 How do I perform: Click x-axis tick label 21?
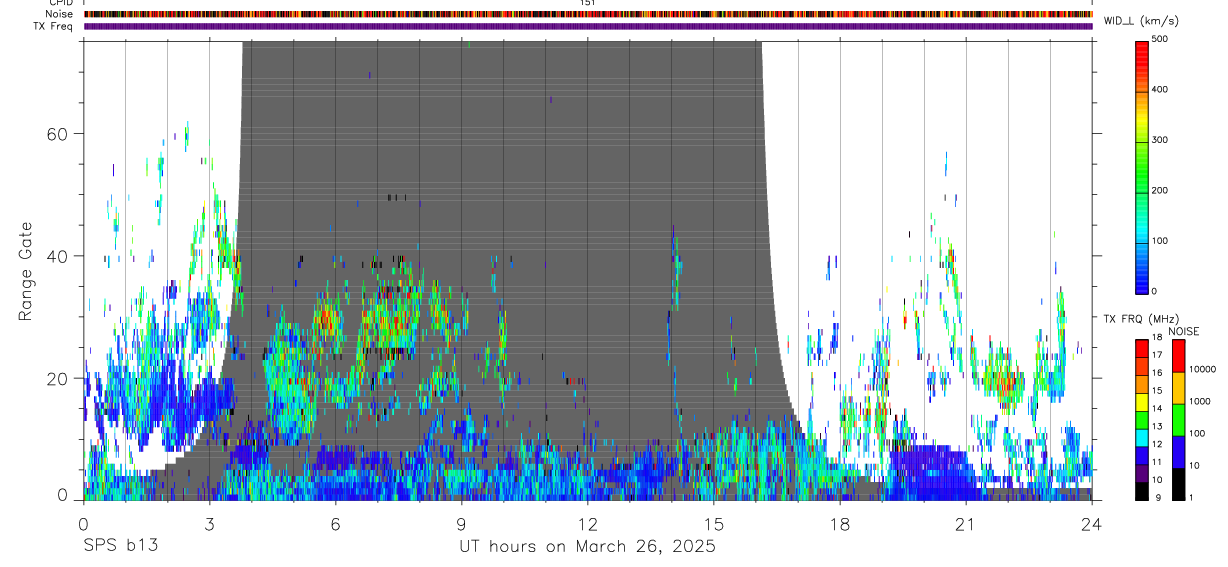[x=966, y=524]
